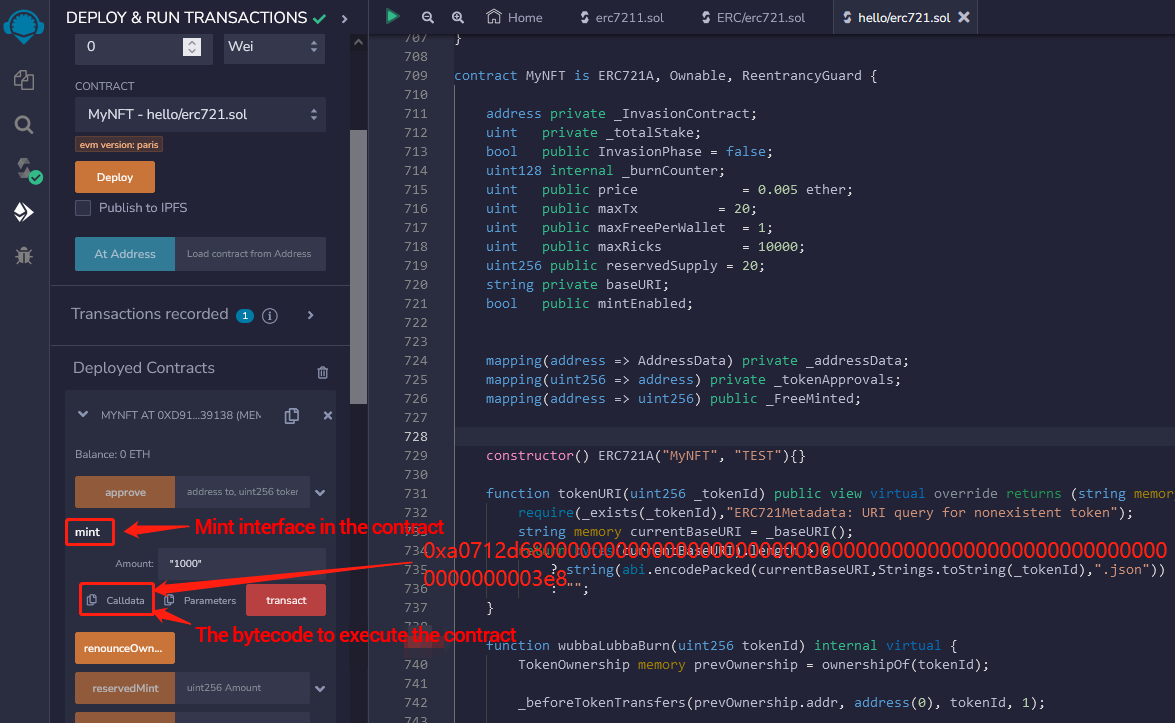The image size is (1175, 723).
Task: Click the renounceOwnership function button
Action: coord(124,648)
